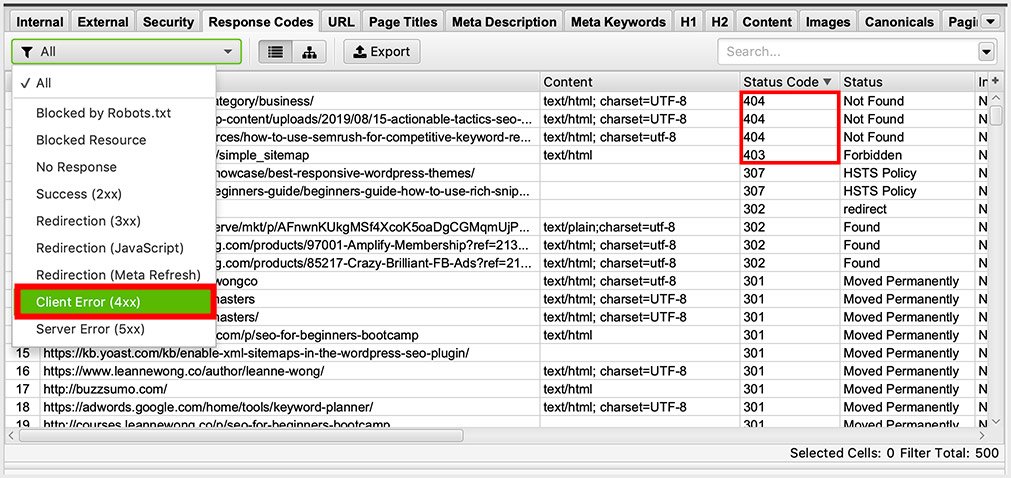This screenshot has height=478, width=1011.
Task: Select the best-responsive-wordpress-themes URL cell
Action: pyautogui.click(x=377, y=174)
